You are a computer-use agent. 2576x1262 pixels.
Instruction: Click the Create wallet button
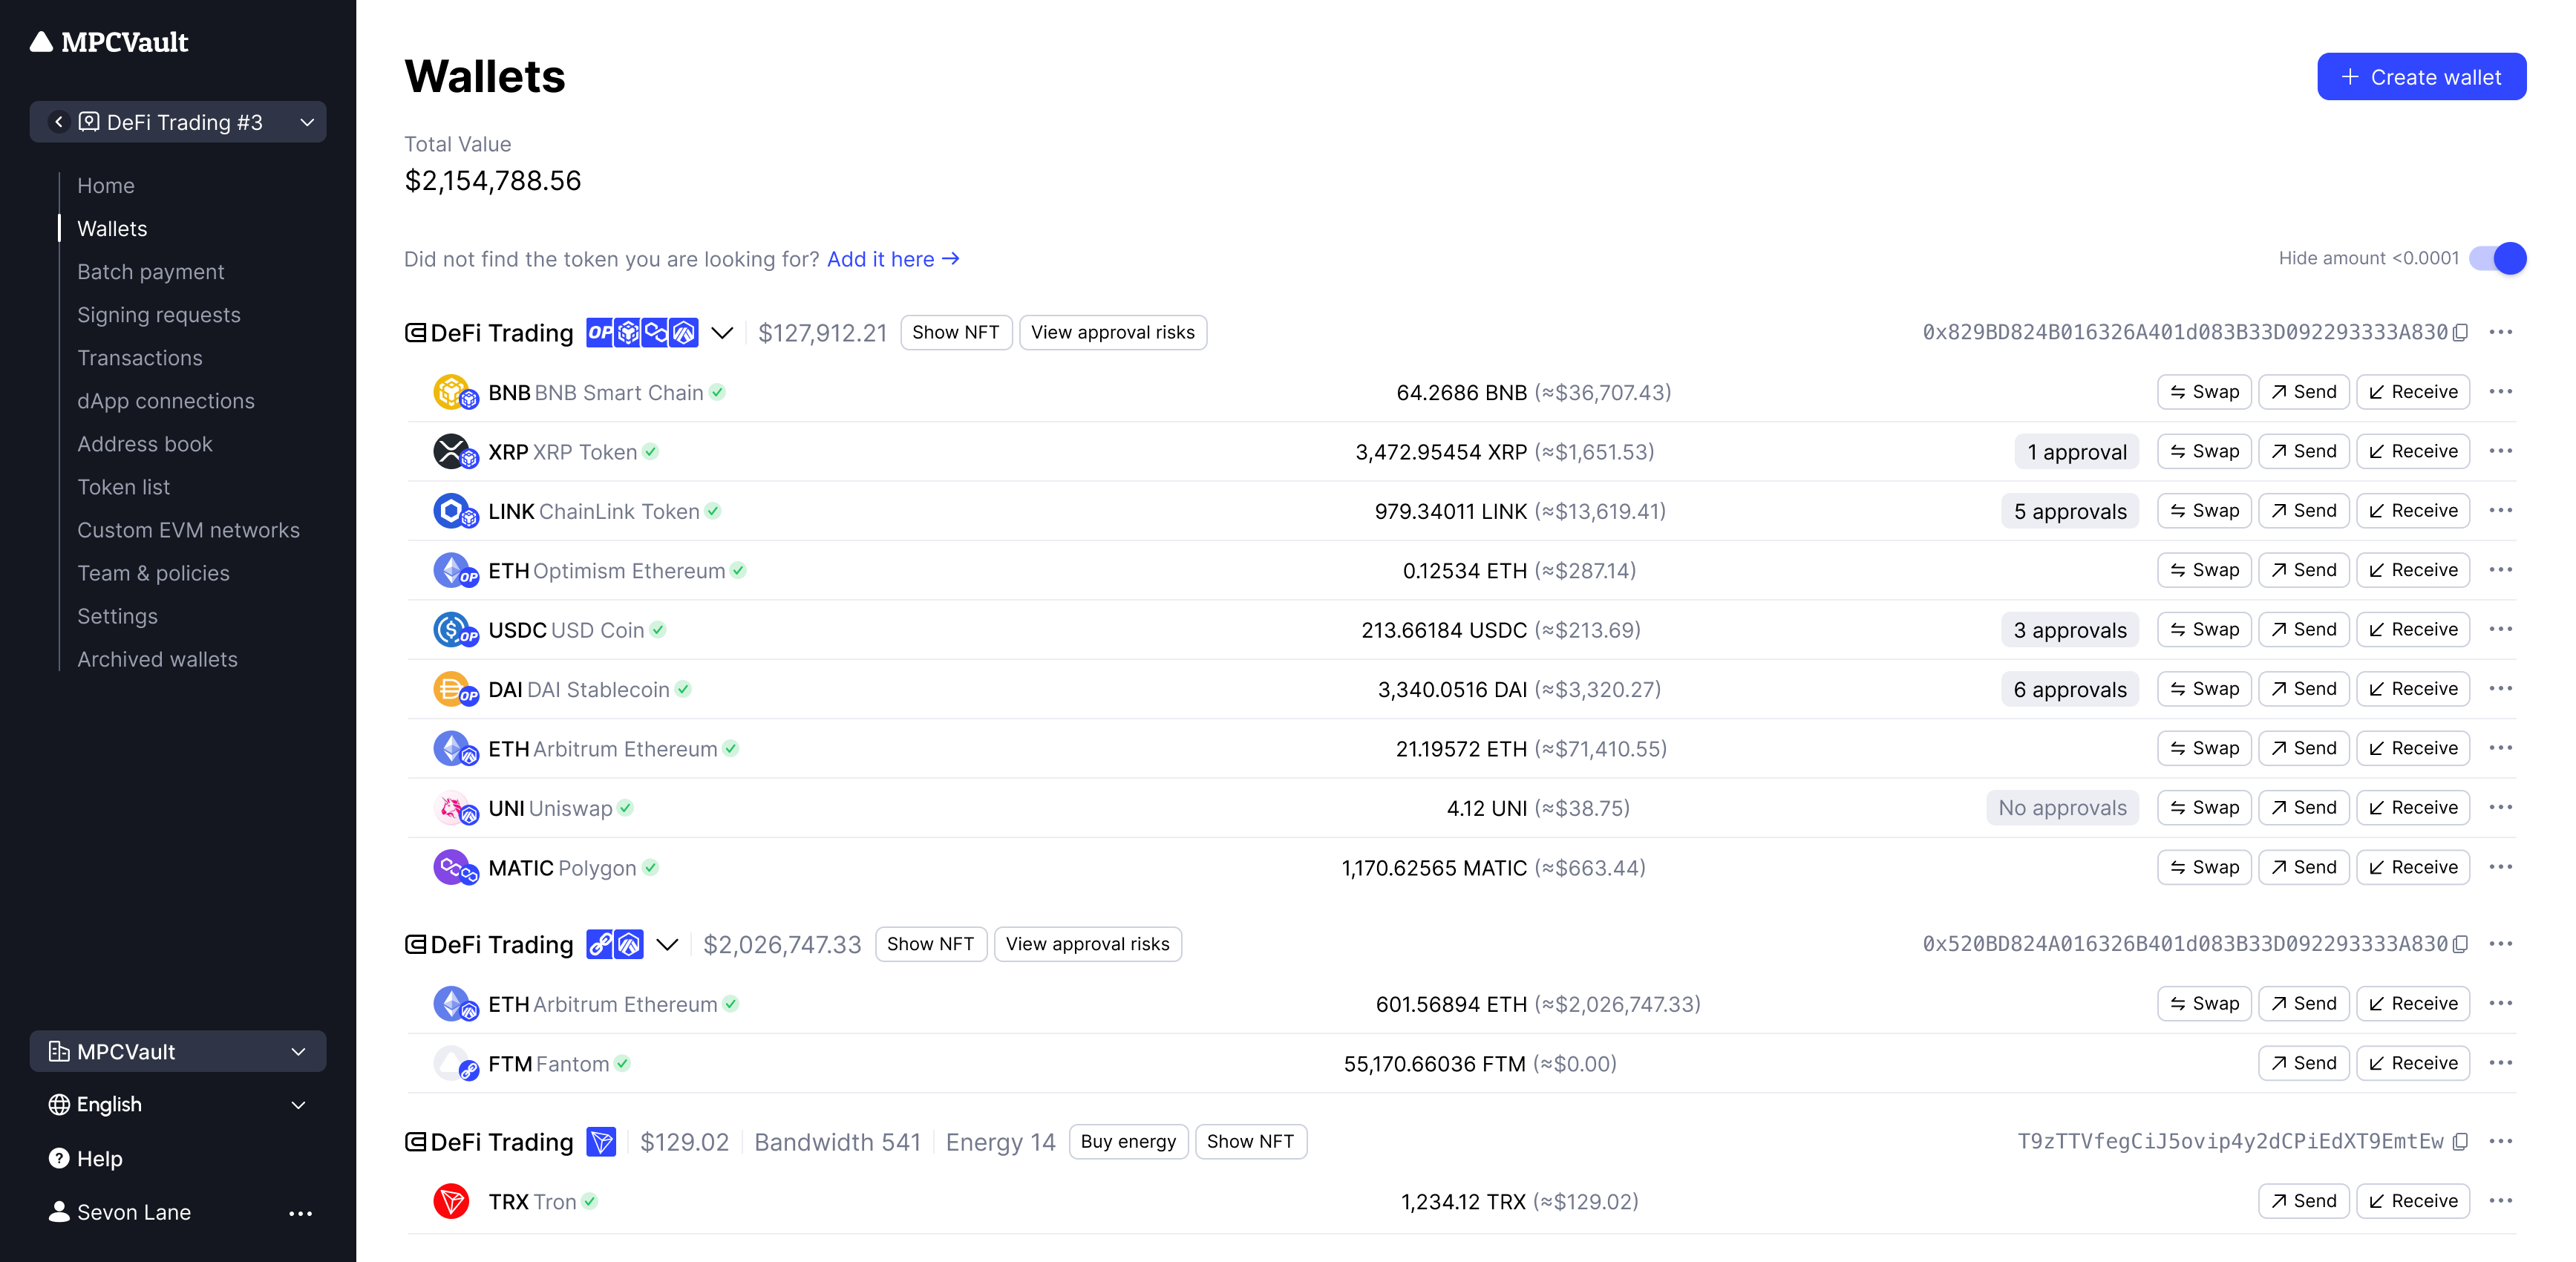coord(2421,77)
